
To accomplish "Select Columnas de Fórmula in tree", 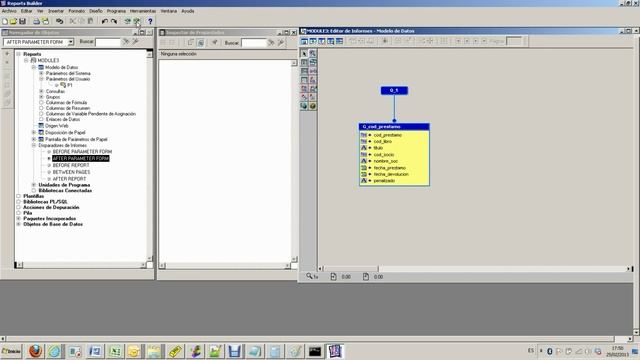I will pyautogui.click(x=66, y=103).
